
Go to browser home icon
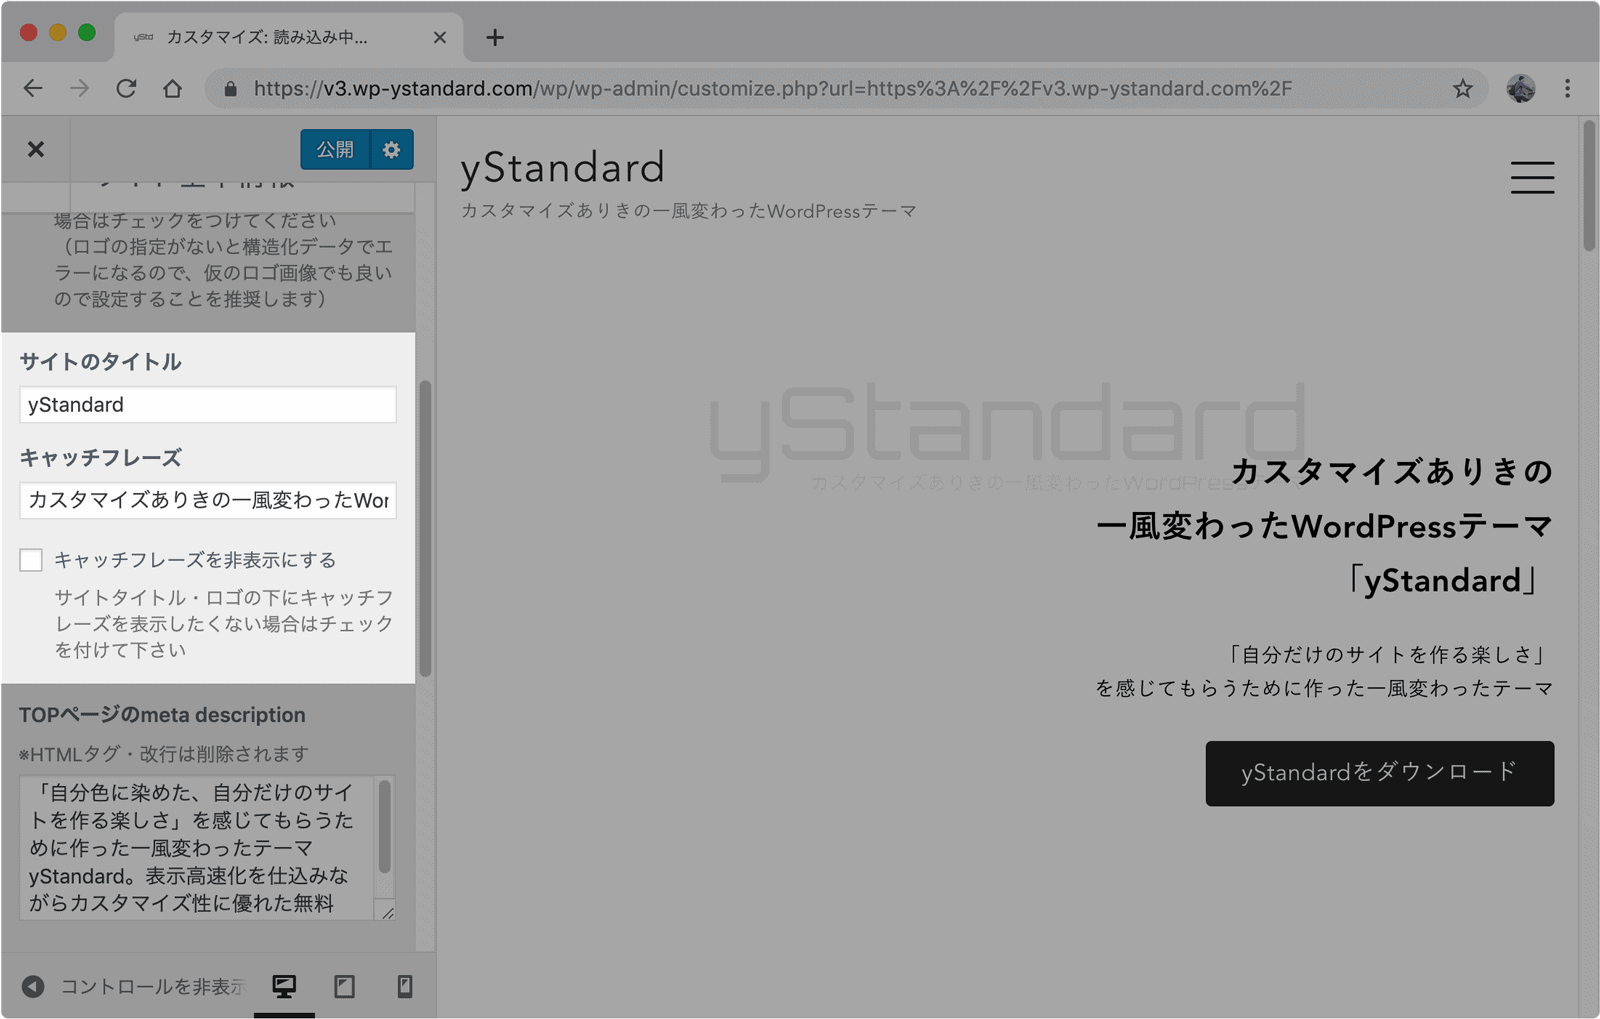[172, 88]
